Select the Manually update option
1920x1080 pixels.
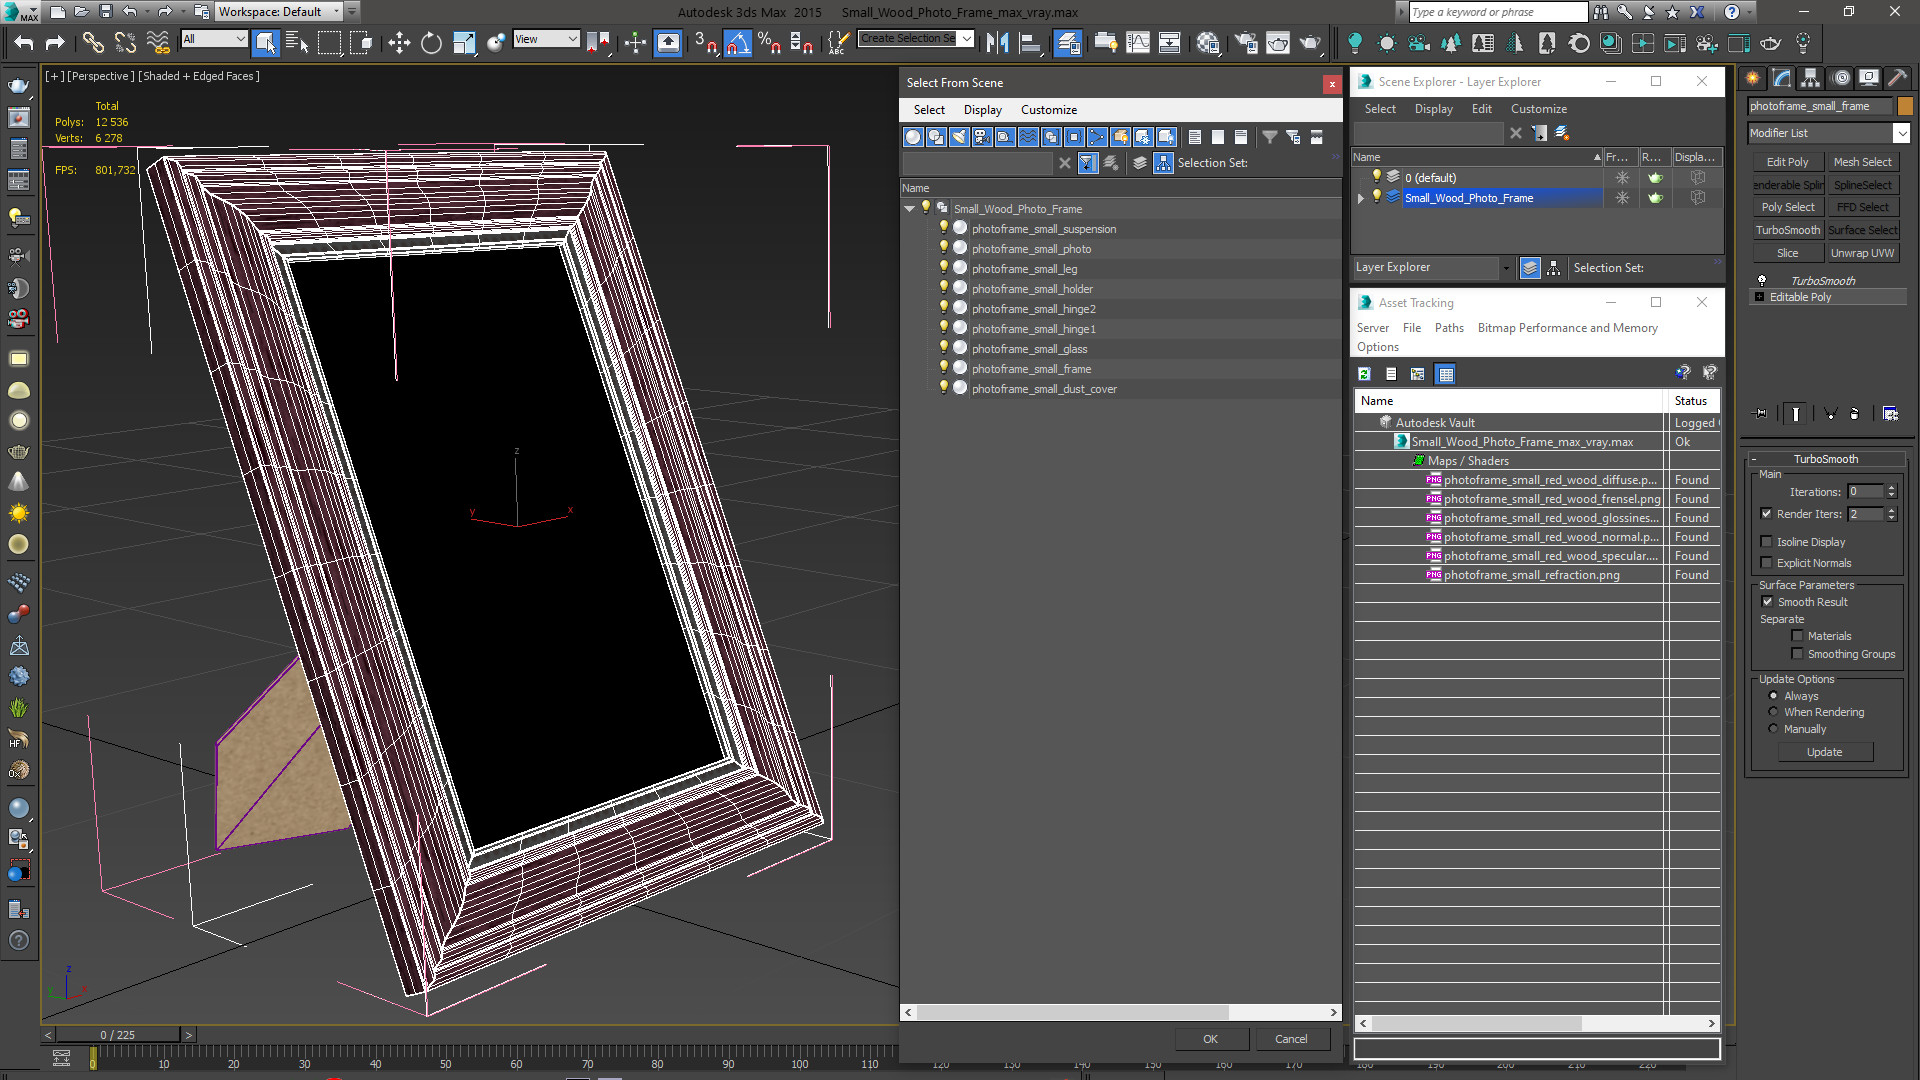pyautogui.click(x=1774, y=729)
